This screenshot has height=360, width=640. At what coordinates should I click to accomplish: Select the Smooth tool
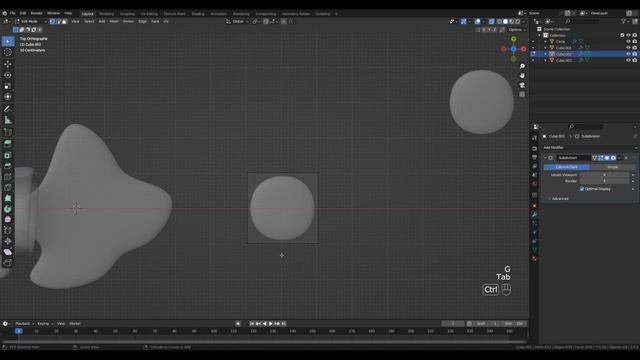coord(8,220)
